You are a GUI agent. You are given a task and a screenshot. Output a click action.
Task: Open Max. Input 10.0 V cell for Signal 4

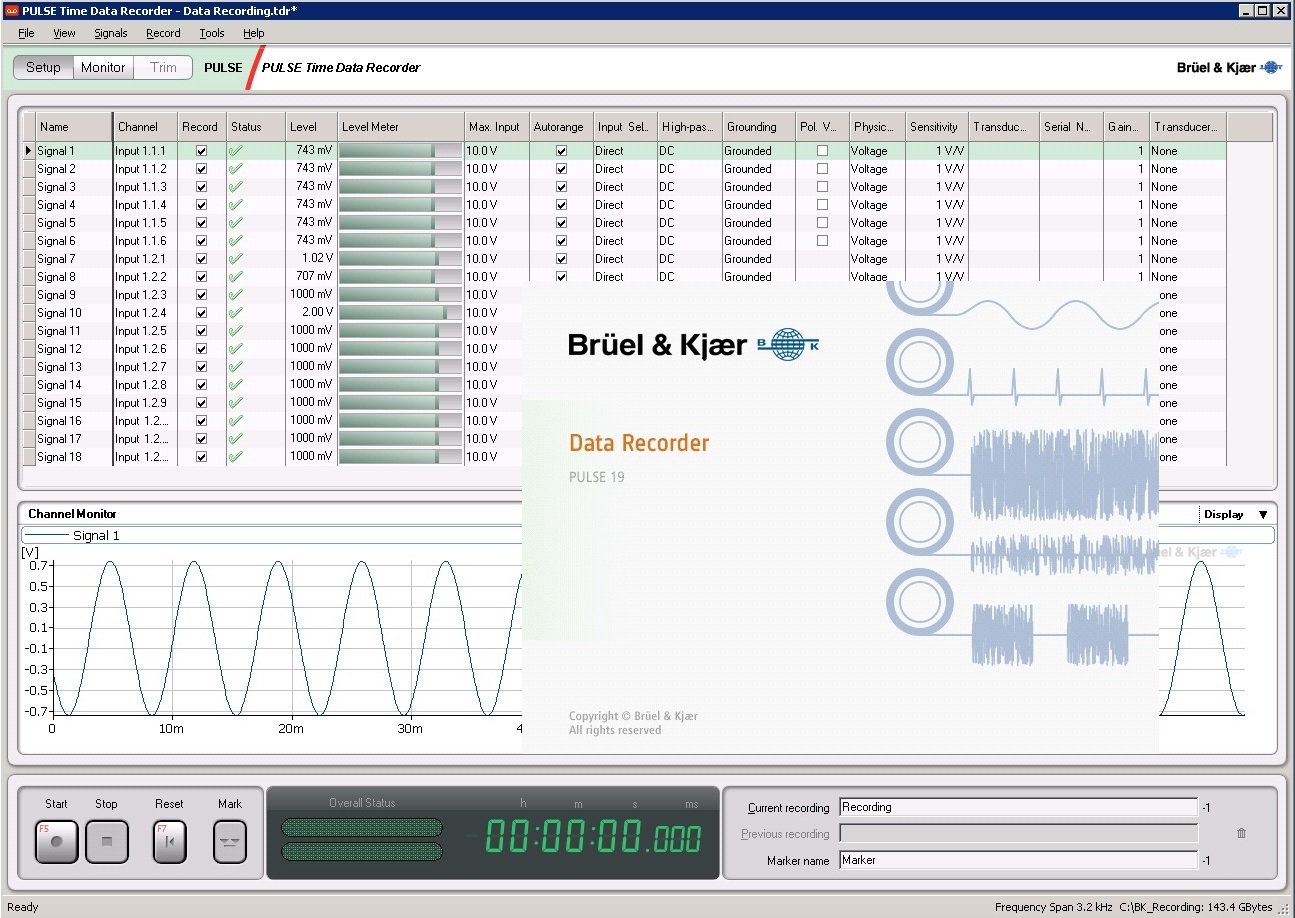click(x=497, y=205)
